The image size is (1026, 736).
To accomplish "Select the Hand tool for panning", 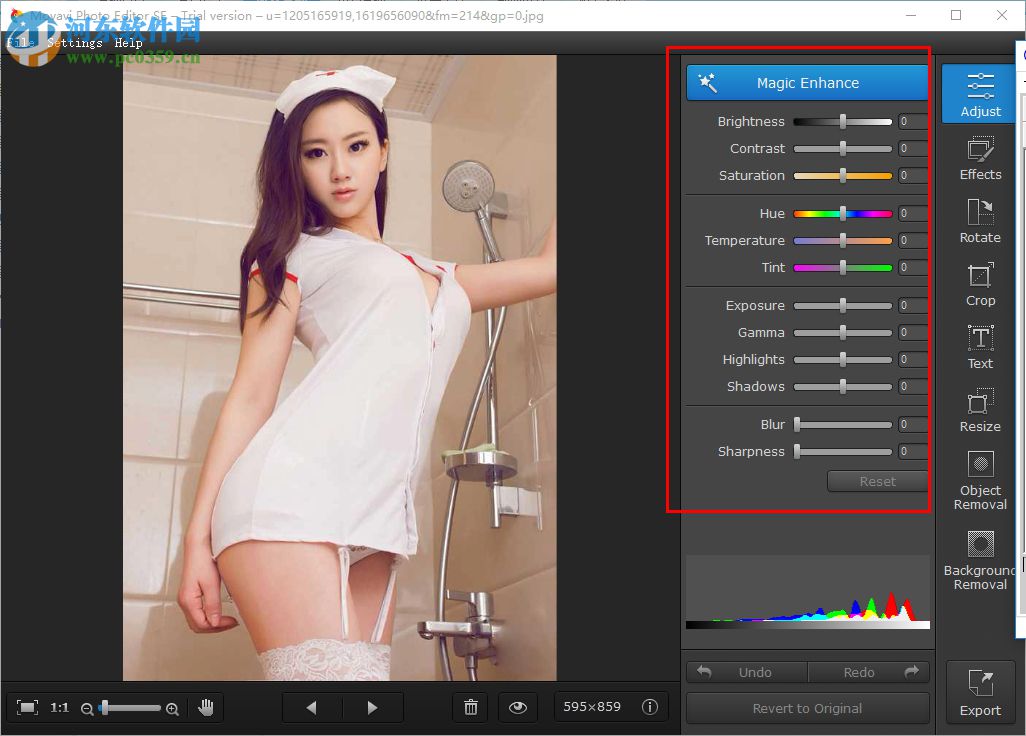I will tap(207, 707).
